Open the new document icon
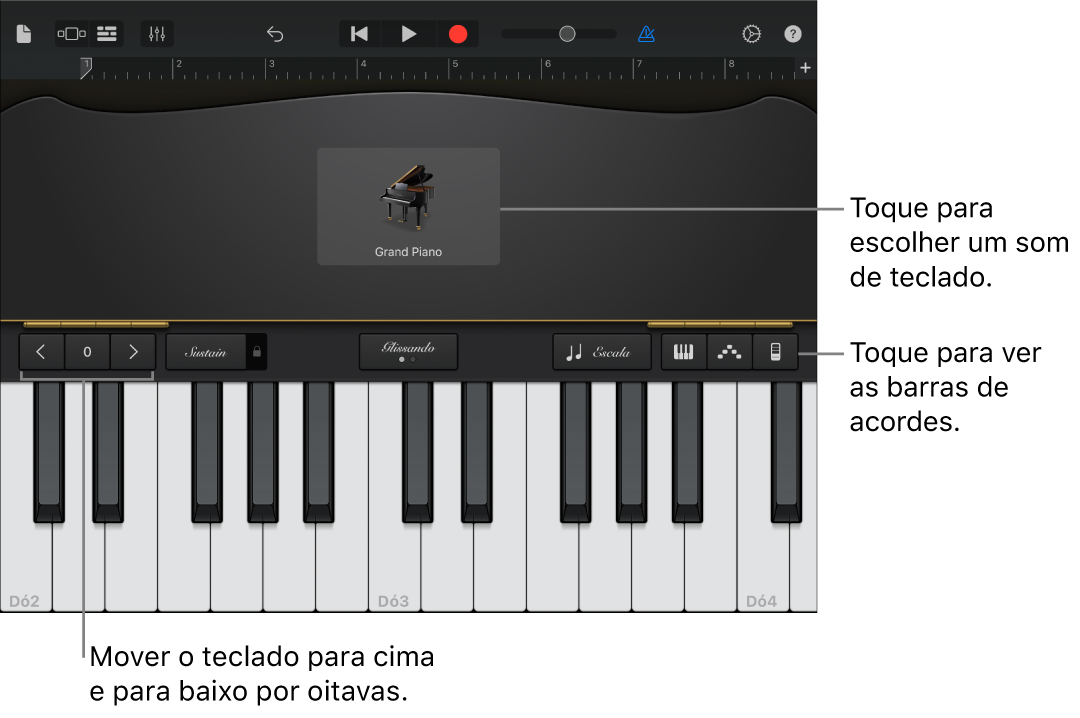Screen dimensions: 1080x718 [23, 33]
